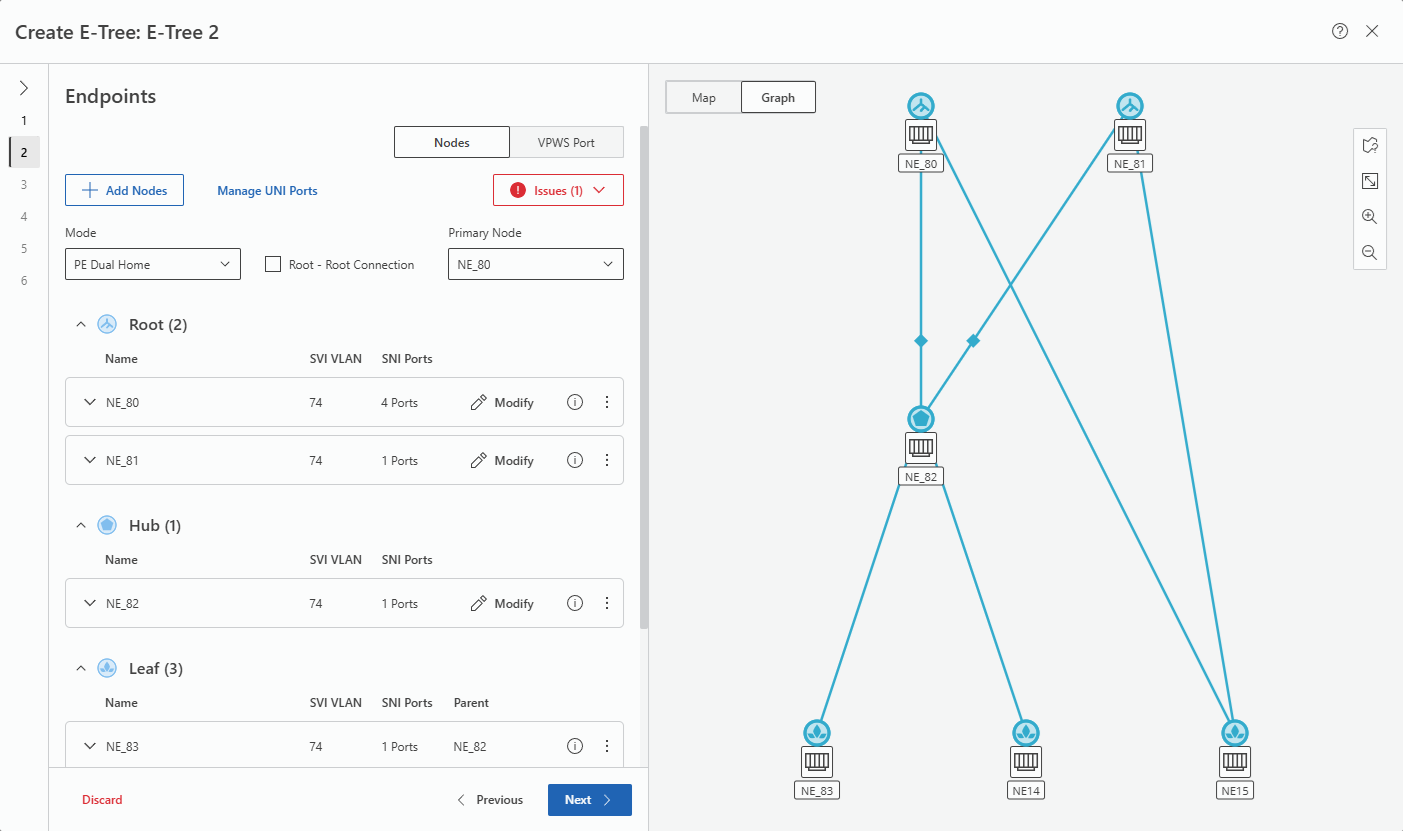The width and height of the screenshot is (1403, 831).
Task: Go to wizard step 3
Action: [x=24, y=184]
